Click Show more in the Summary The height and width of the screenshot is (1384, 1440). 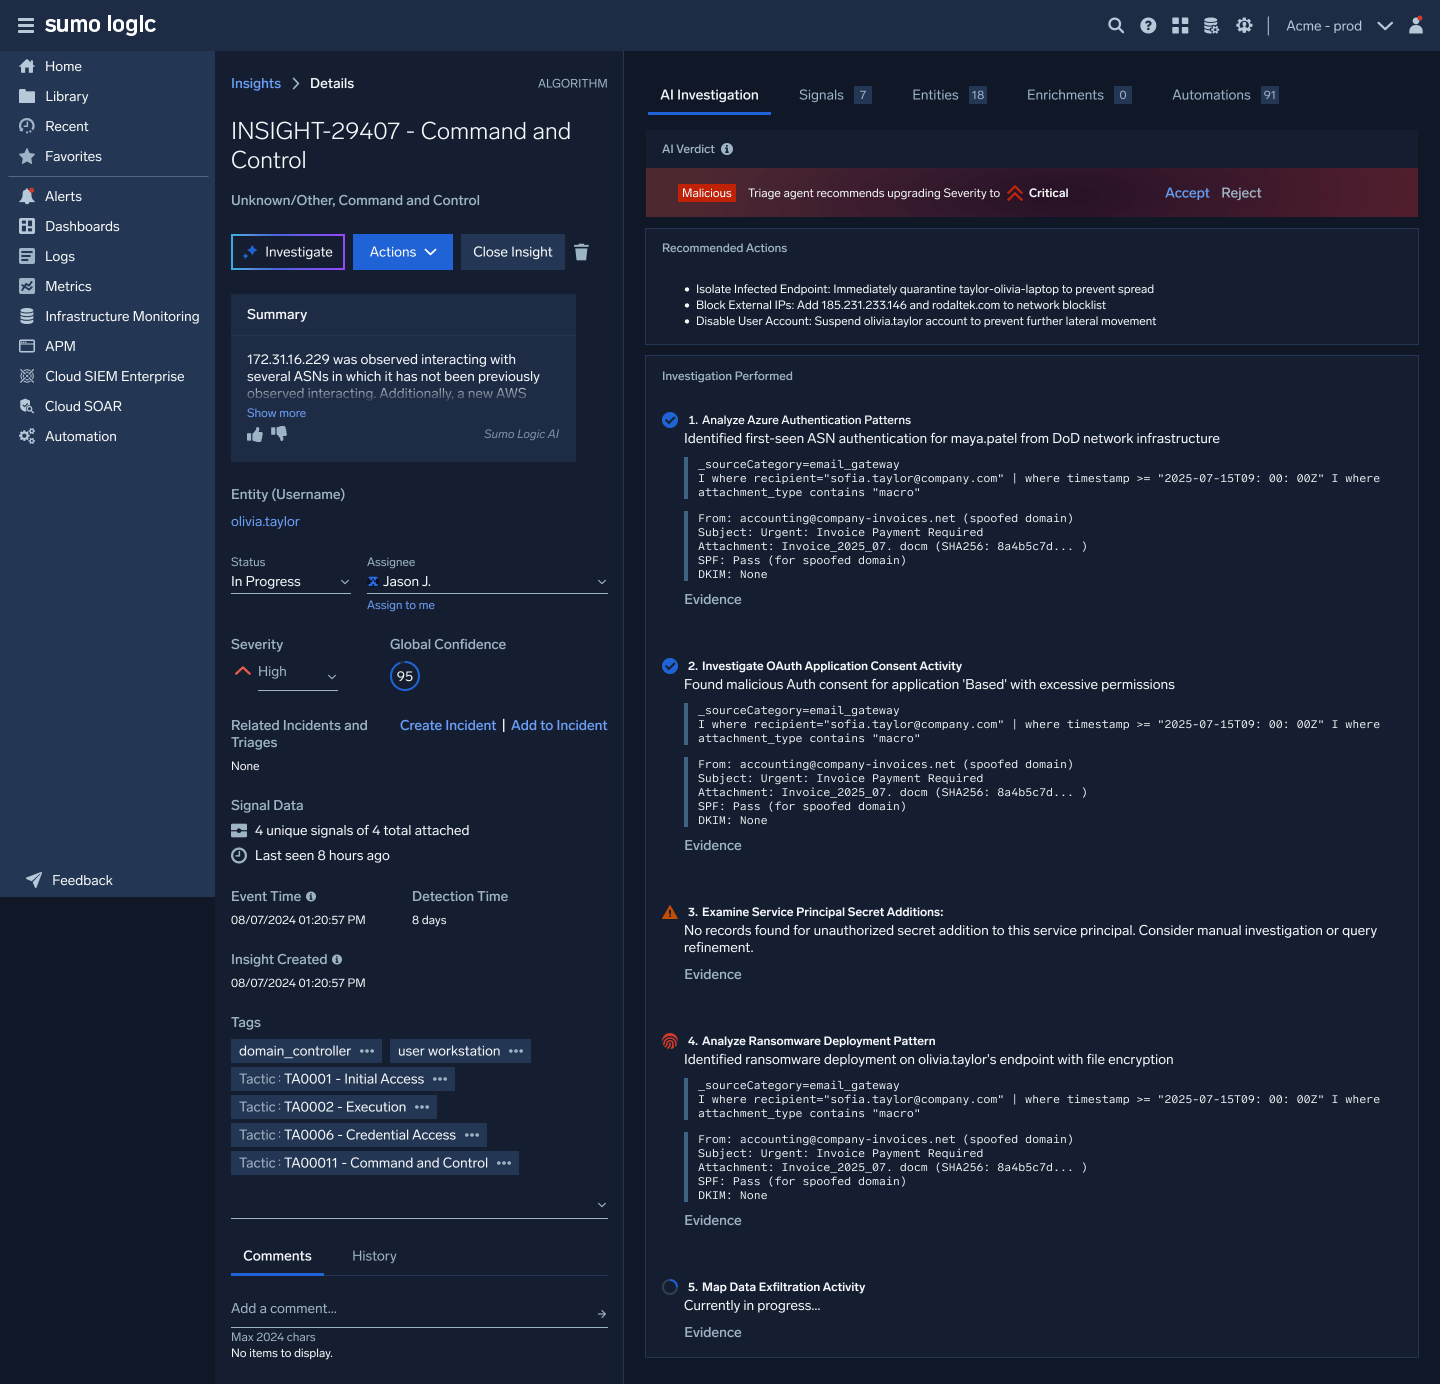coord(276,413)
